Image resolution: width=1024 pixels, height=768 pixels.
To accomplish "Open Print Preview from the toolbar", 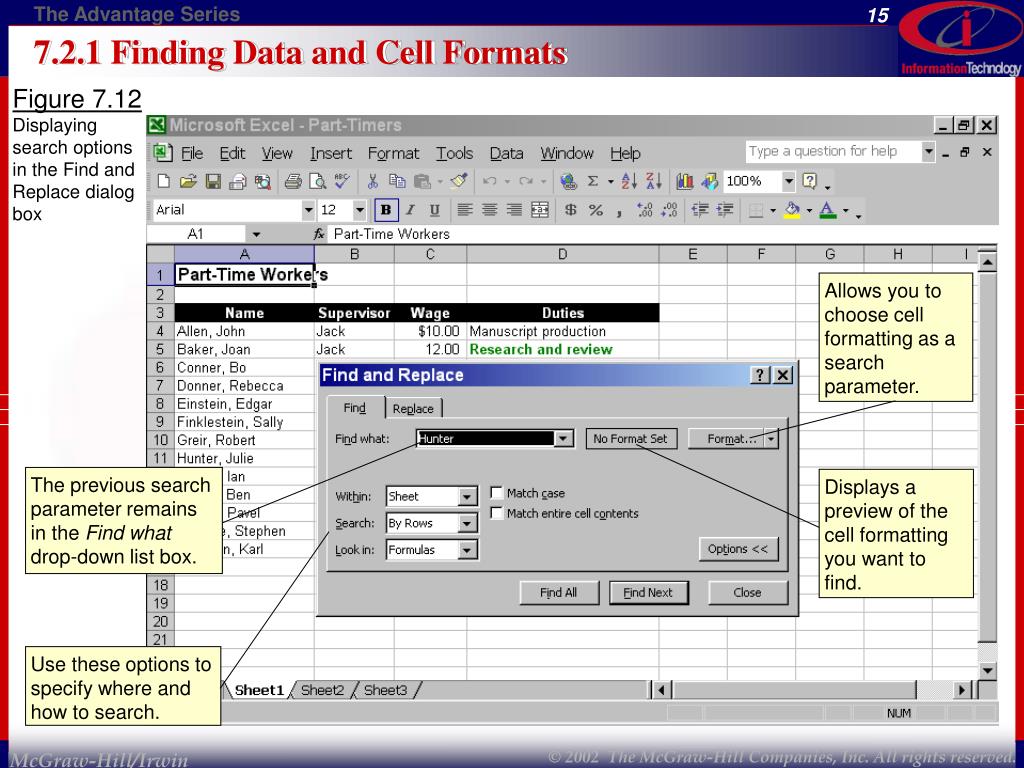I will tap(317, 182).
